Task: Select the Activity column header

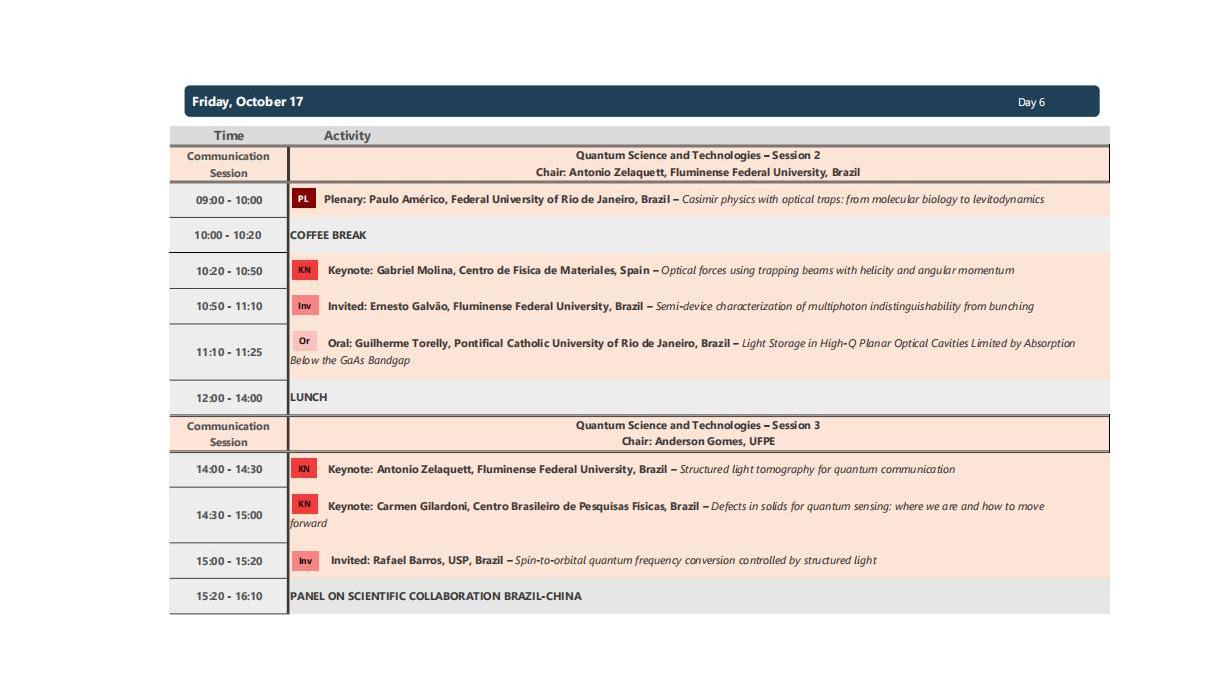Action: tap(347, 135)
